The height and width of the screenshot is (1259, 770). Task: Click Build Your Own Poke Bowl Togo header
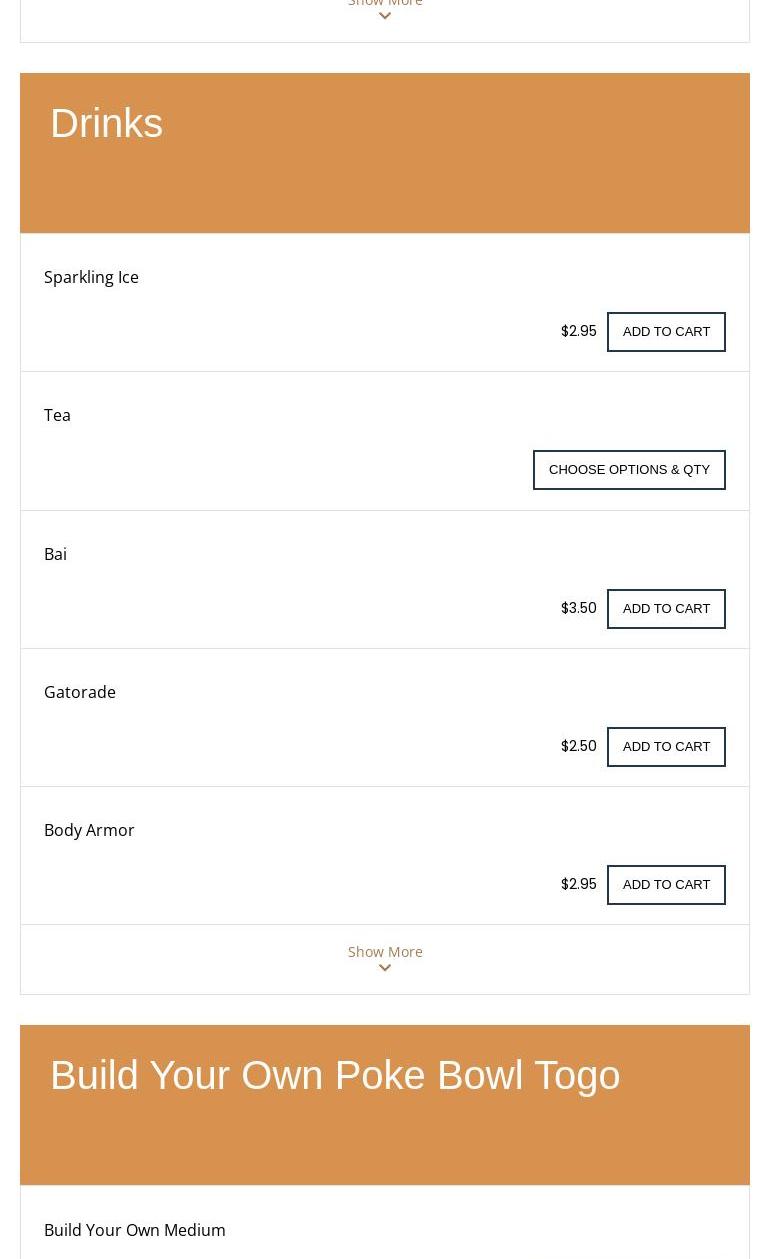(335, 1076)
